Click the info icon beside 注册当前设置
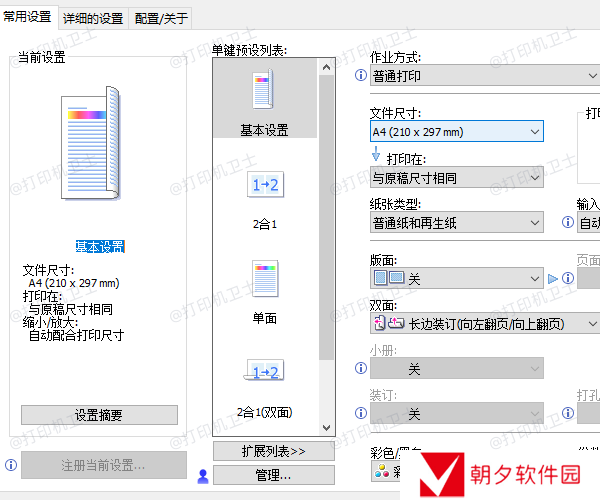Image resolution: width=600 pixels, height=500 pixels. (11, 465)
